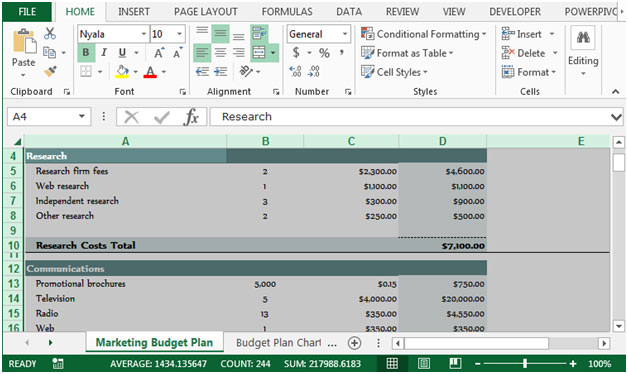Increase font size with large A
Viewport: 628px width, 374px height.
[159, 53]
